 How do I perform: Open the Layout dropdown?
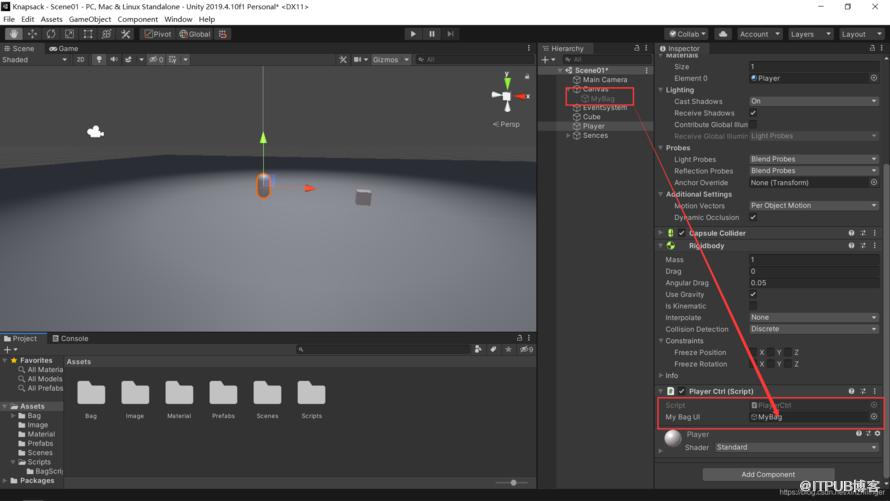[x=860, y=34]
